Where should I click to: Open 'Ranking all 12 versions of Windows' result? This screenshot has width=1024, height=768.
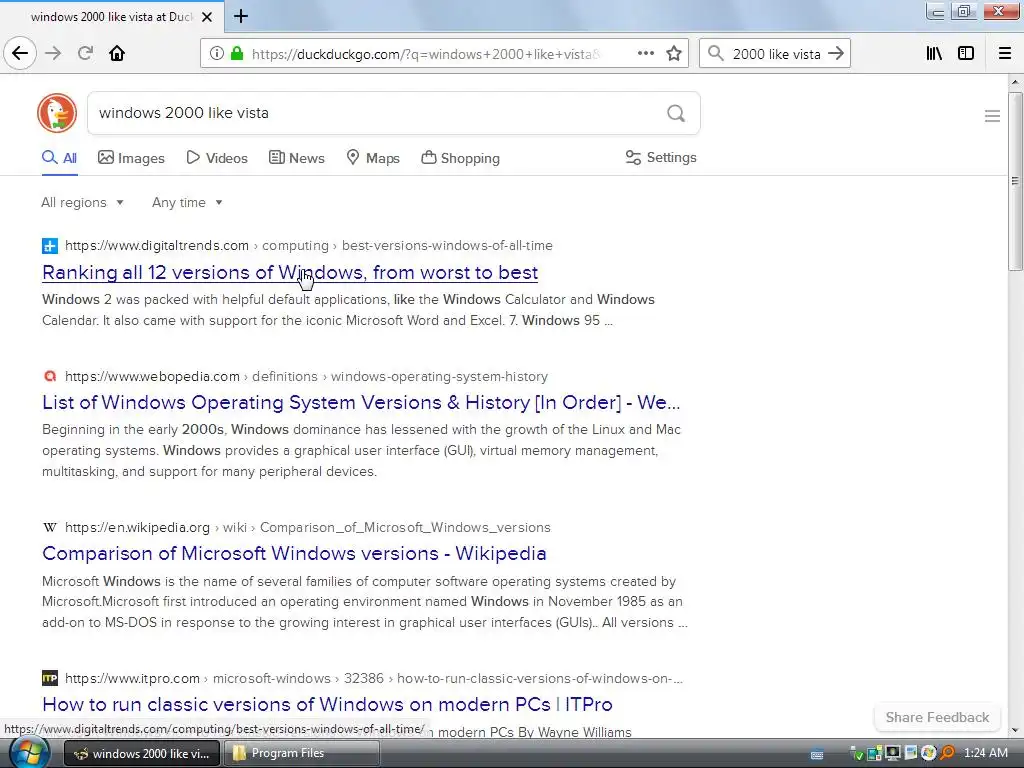point(290,272)
